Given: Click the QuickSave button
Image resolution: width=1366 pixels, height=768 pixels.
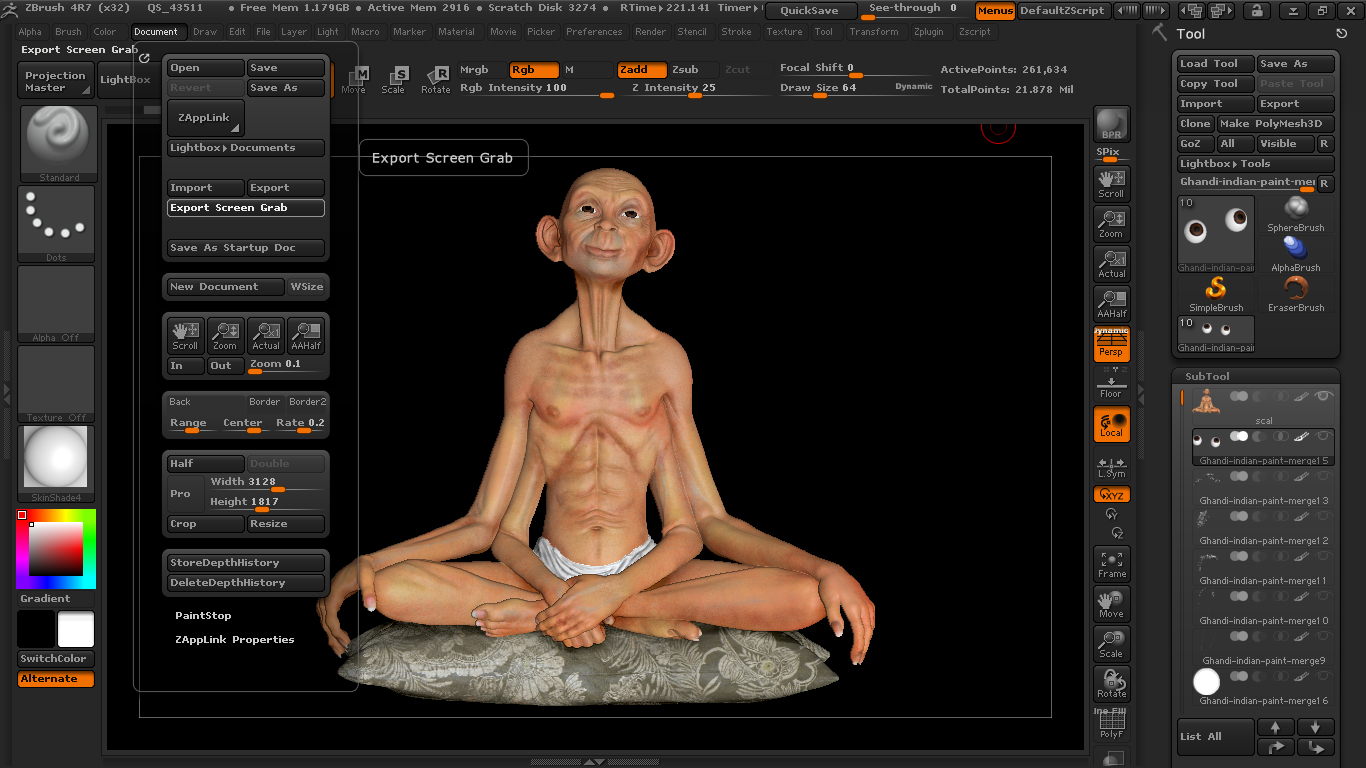Looking at the screenshot, I should pyautogui.click(x=811, y=11).
